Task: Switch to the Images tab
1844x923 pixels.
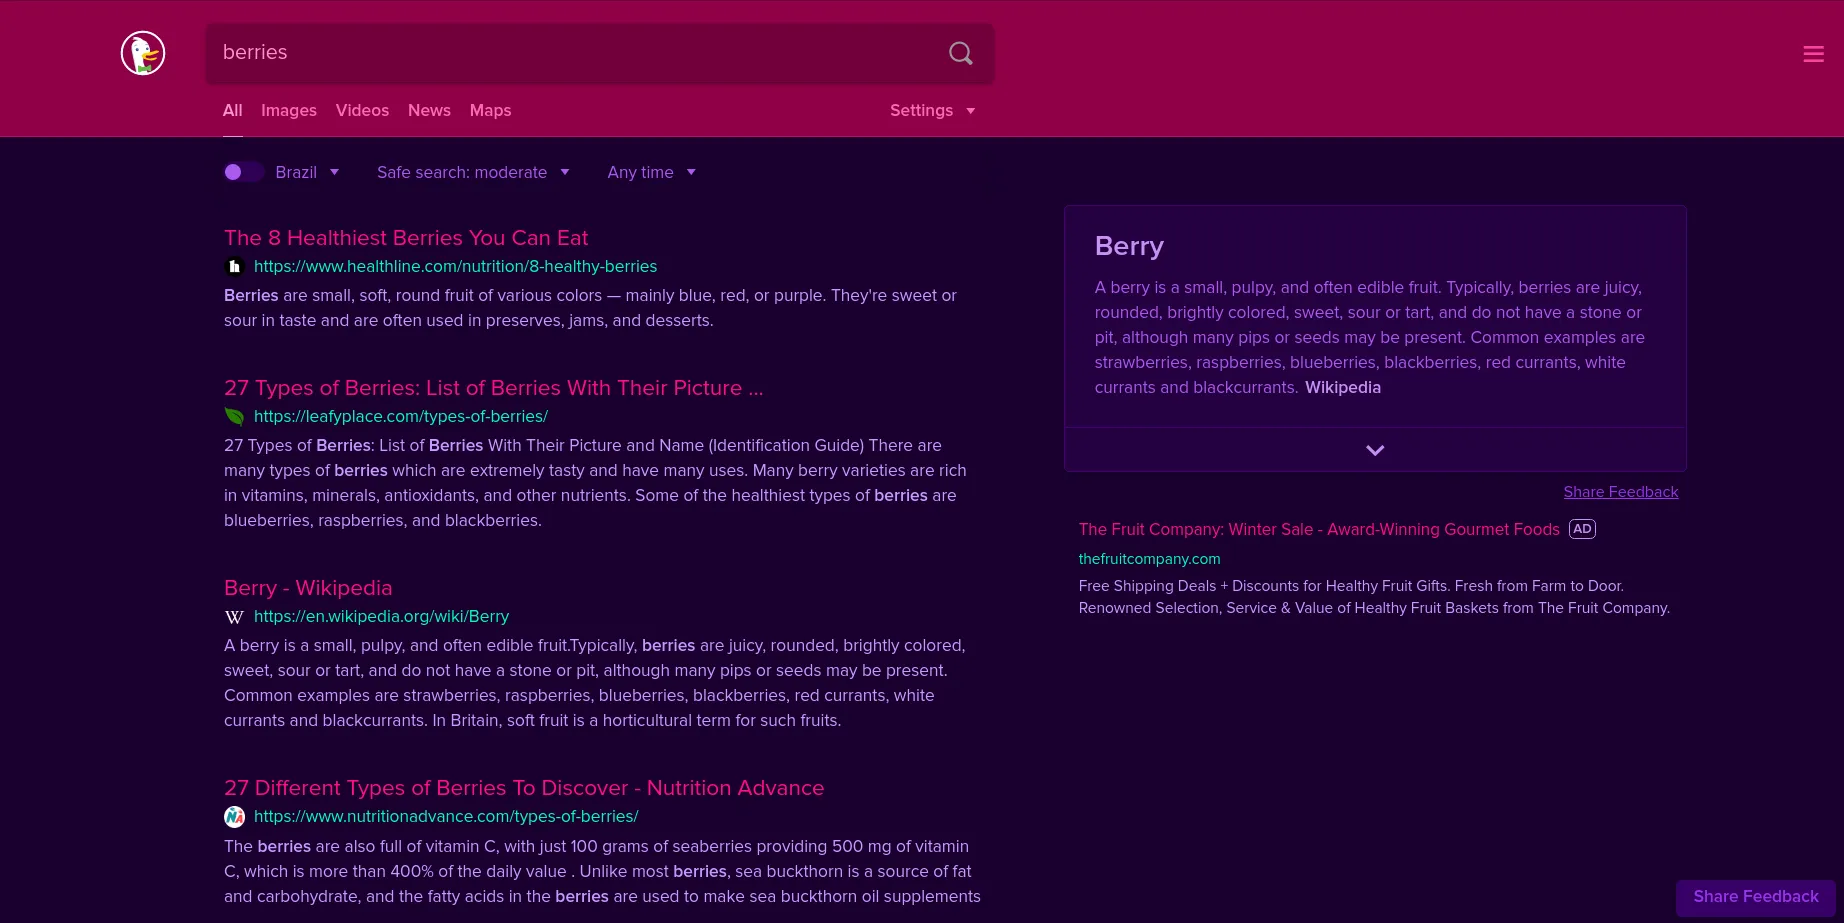Action: [x=289, y=110]
